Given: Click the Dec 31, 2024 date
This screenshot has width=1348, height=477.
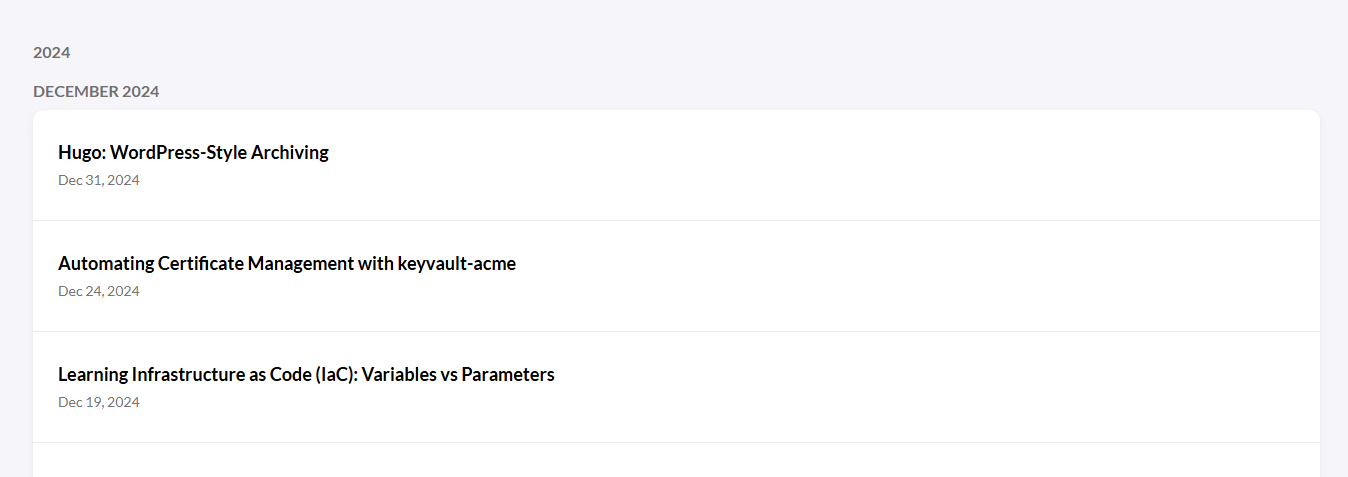Looking at the screenshot, I should [99, 180].
